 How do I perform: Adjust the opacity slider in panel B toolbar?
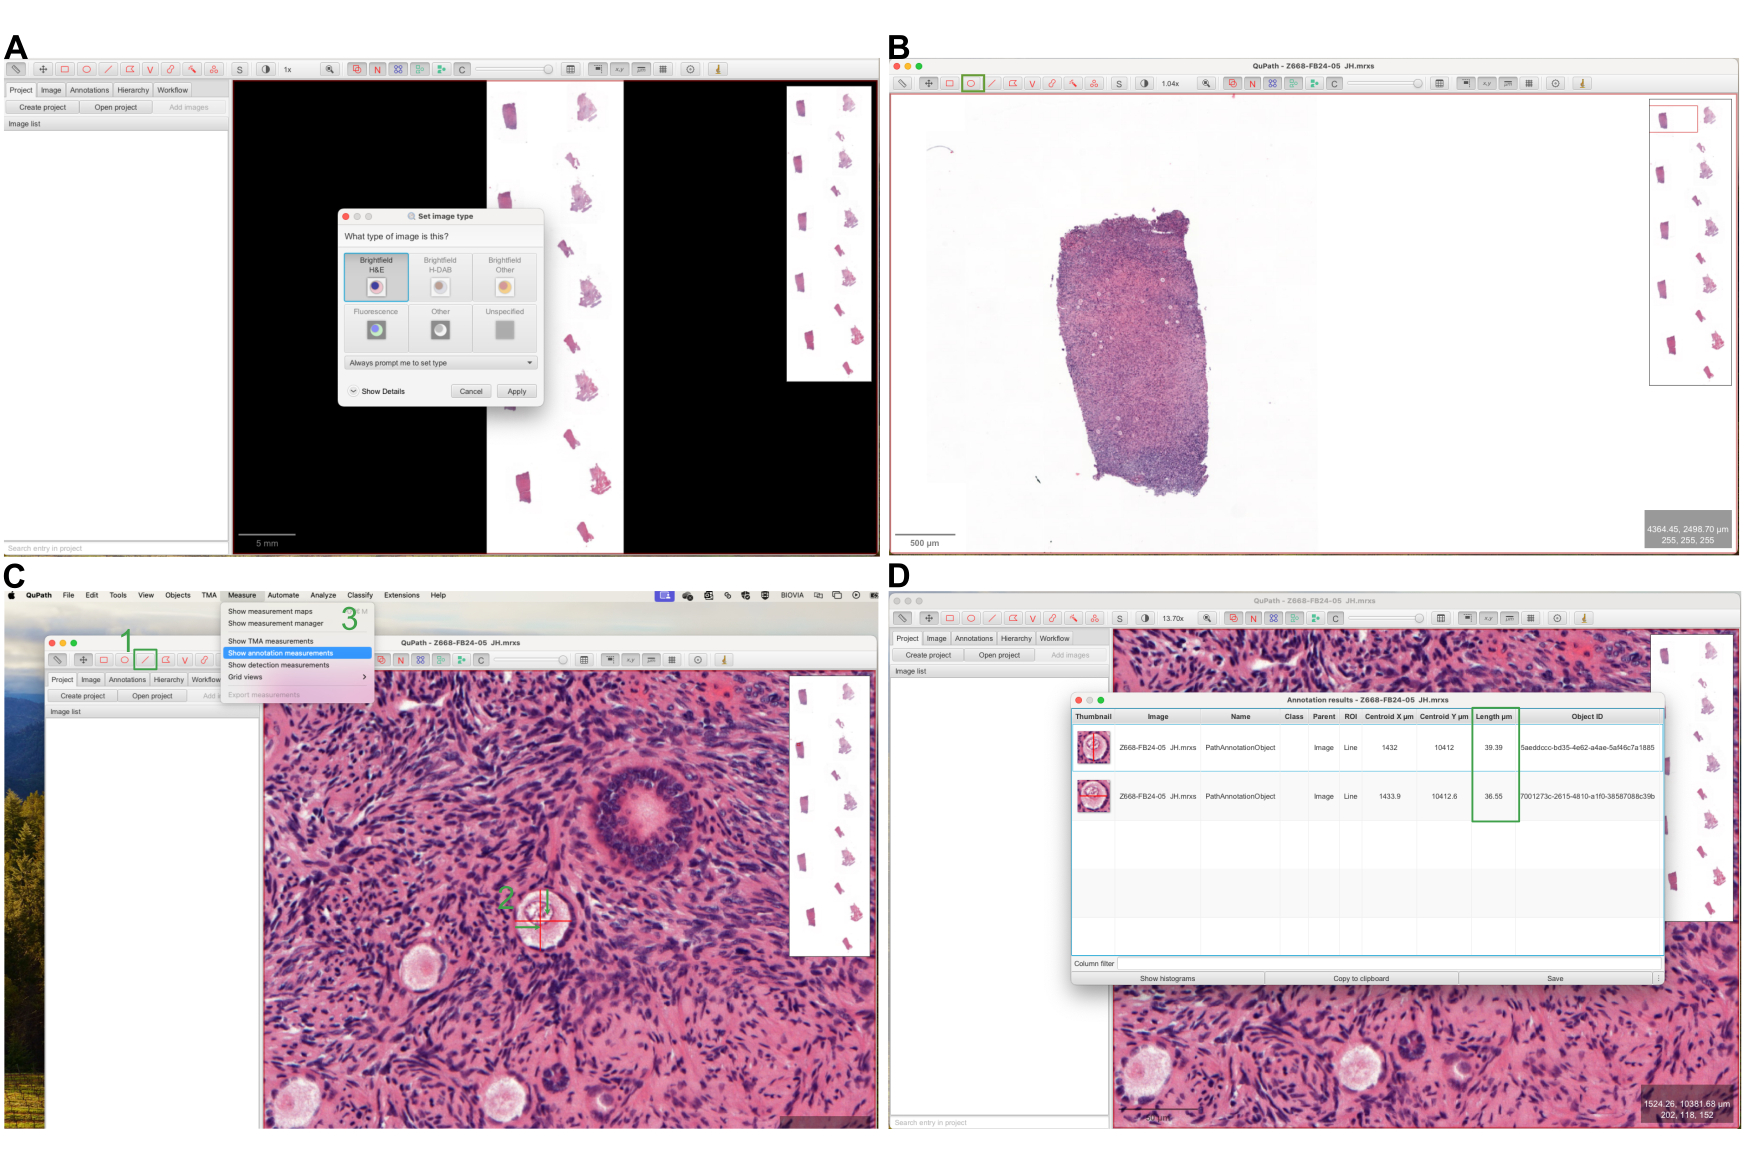coord(1385,83)
